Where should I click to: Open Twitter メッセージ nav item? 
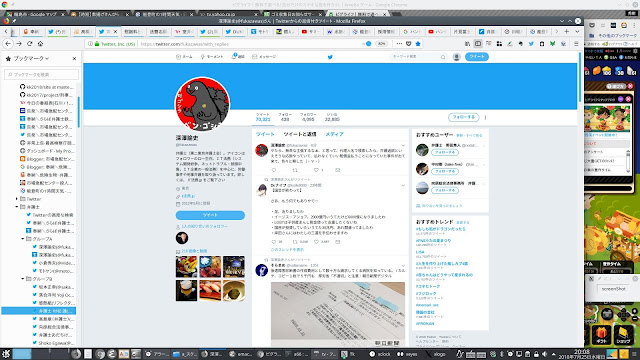[x=264, y=57]
